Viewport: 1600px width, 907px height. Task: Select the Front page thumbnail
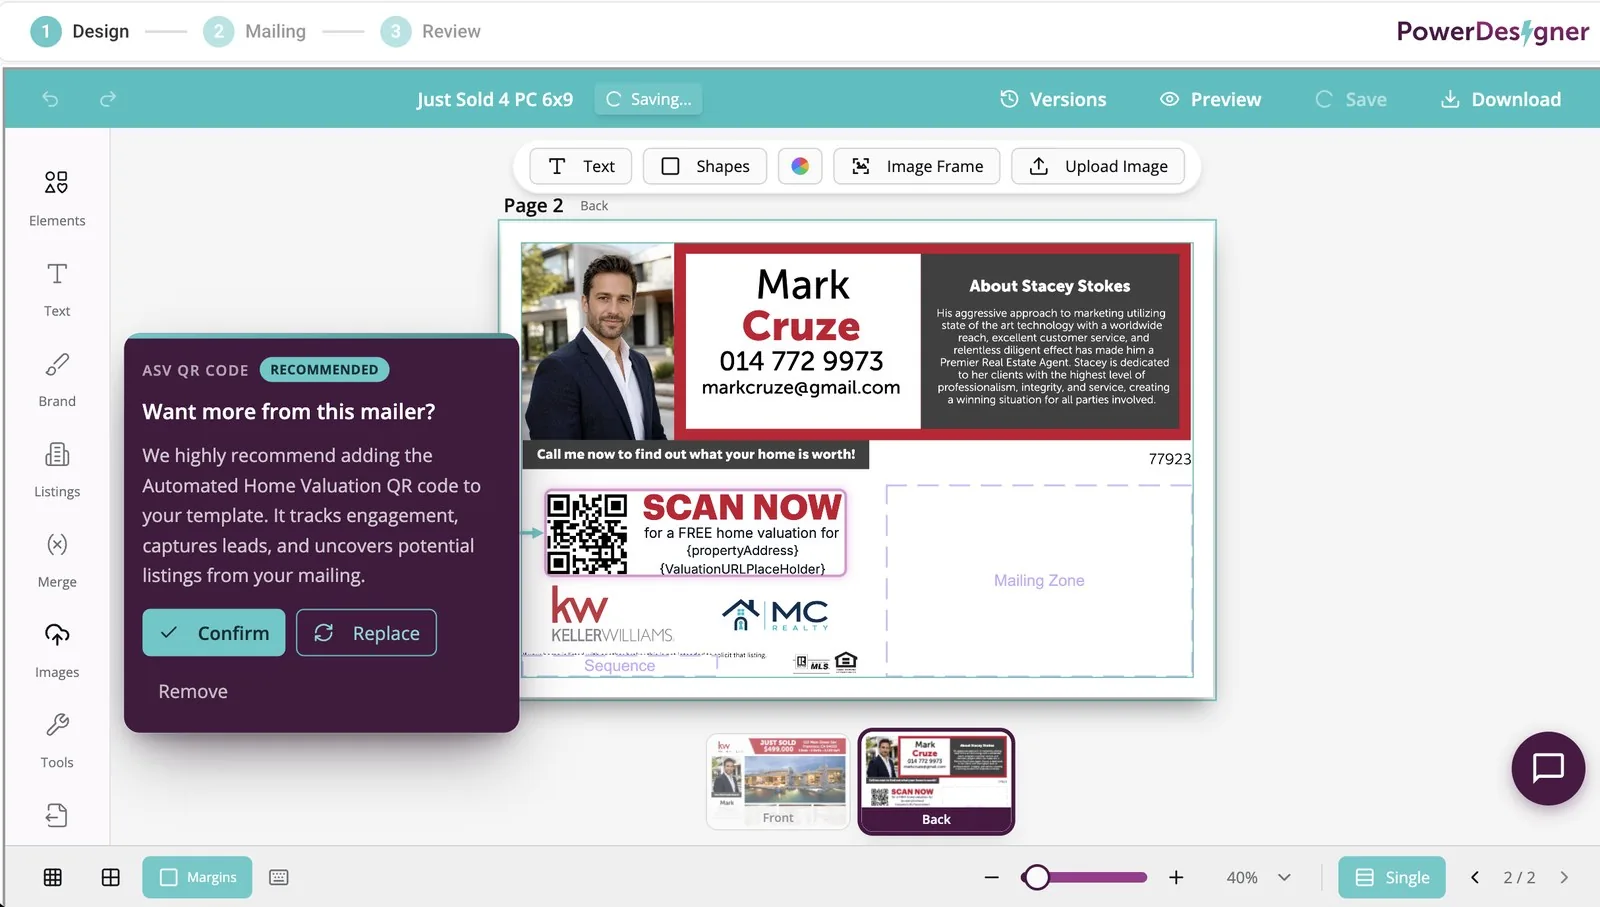tap(778, 782)
